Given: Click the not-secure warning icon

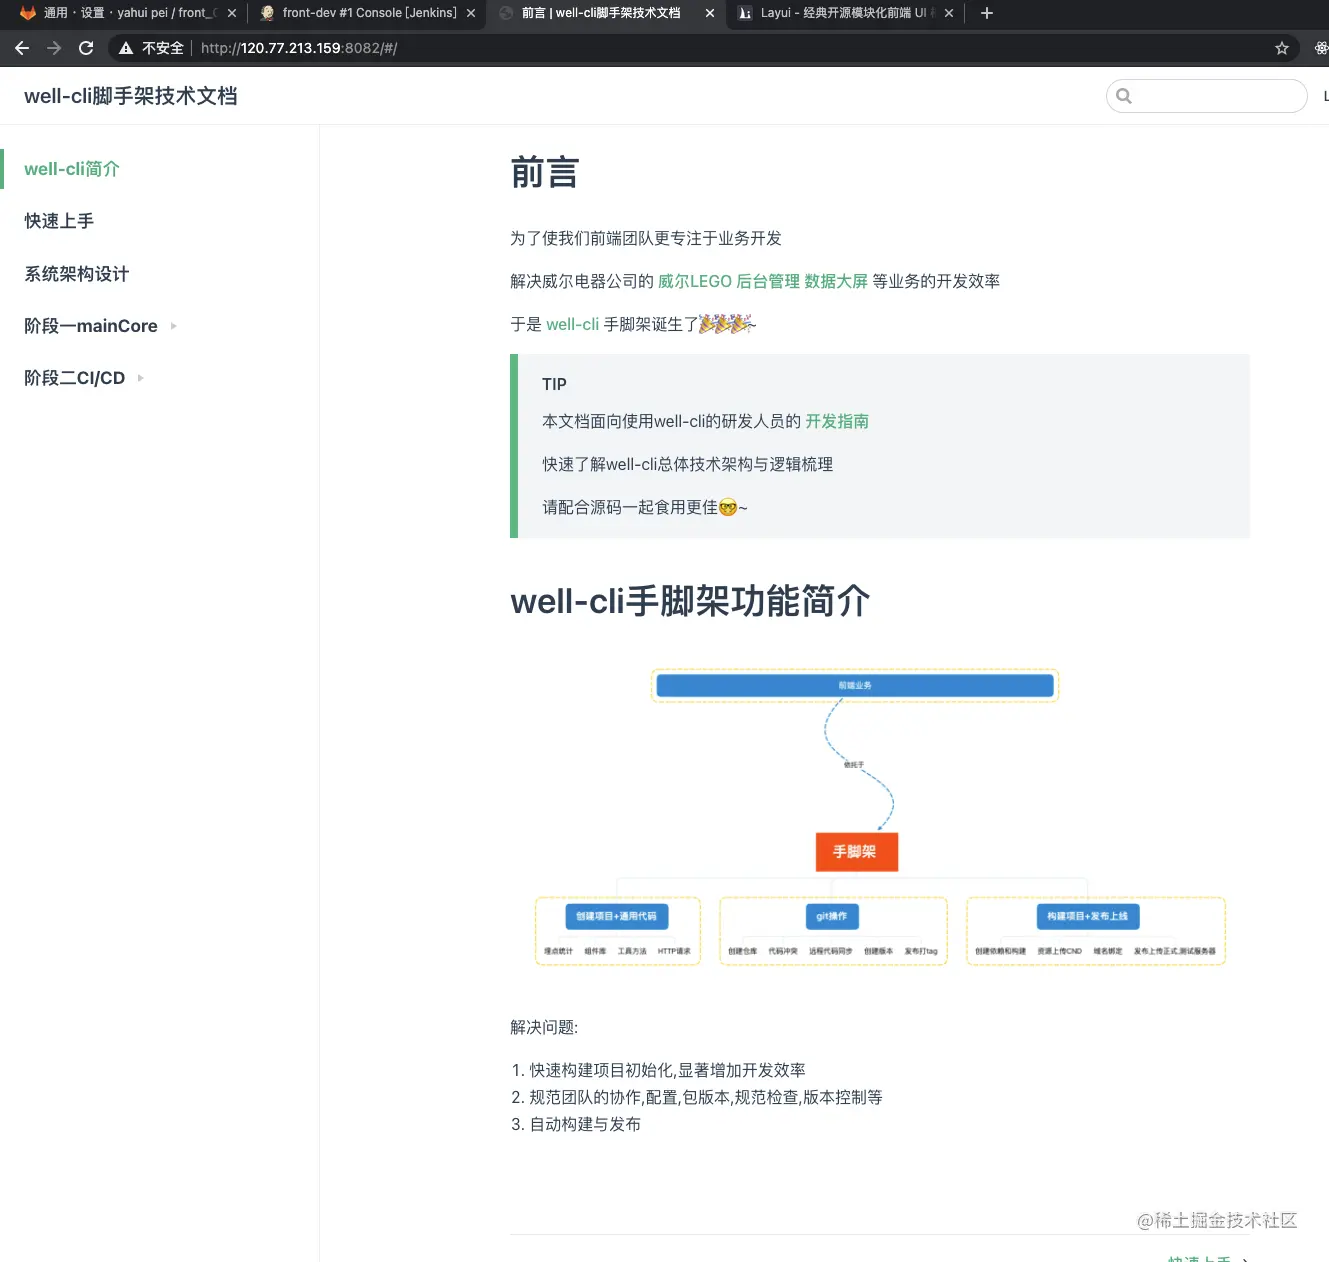Looking at the screenshot, I should click(126, 48).
